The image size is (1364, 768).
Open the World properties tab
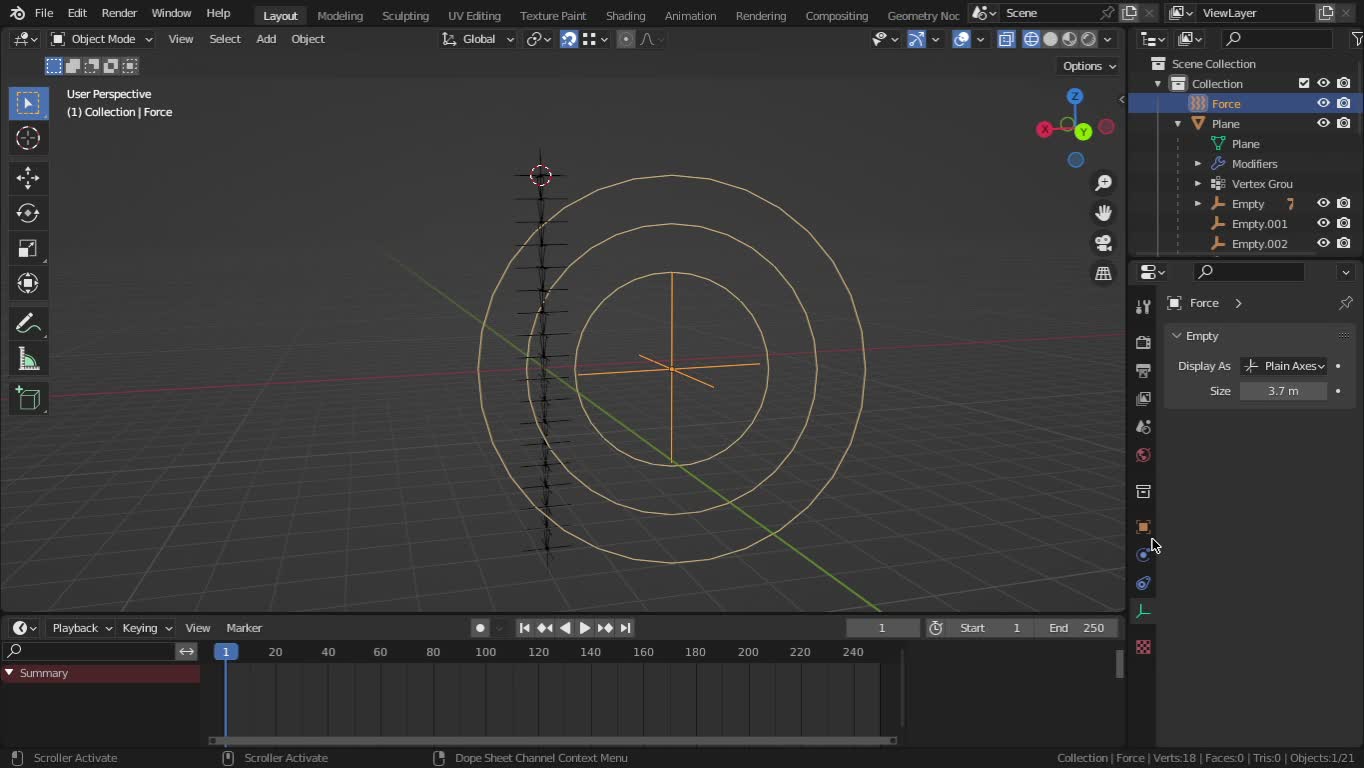click(1143, 455)
